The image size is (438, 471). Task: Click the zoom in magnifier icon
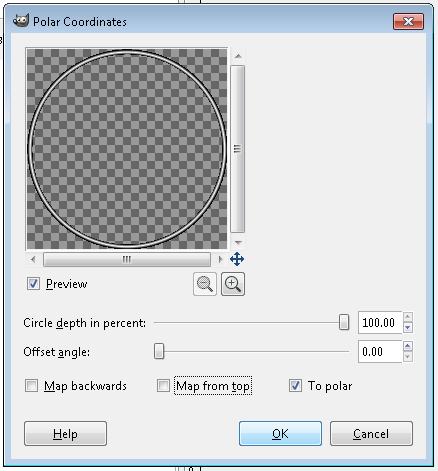[x=233, y=284]
